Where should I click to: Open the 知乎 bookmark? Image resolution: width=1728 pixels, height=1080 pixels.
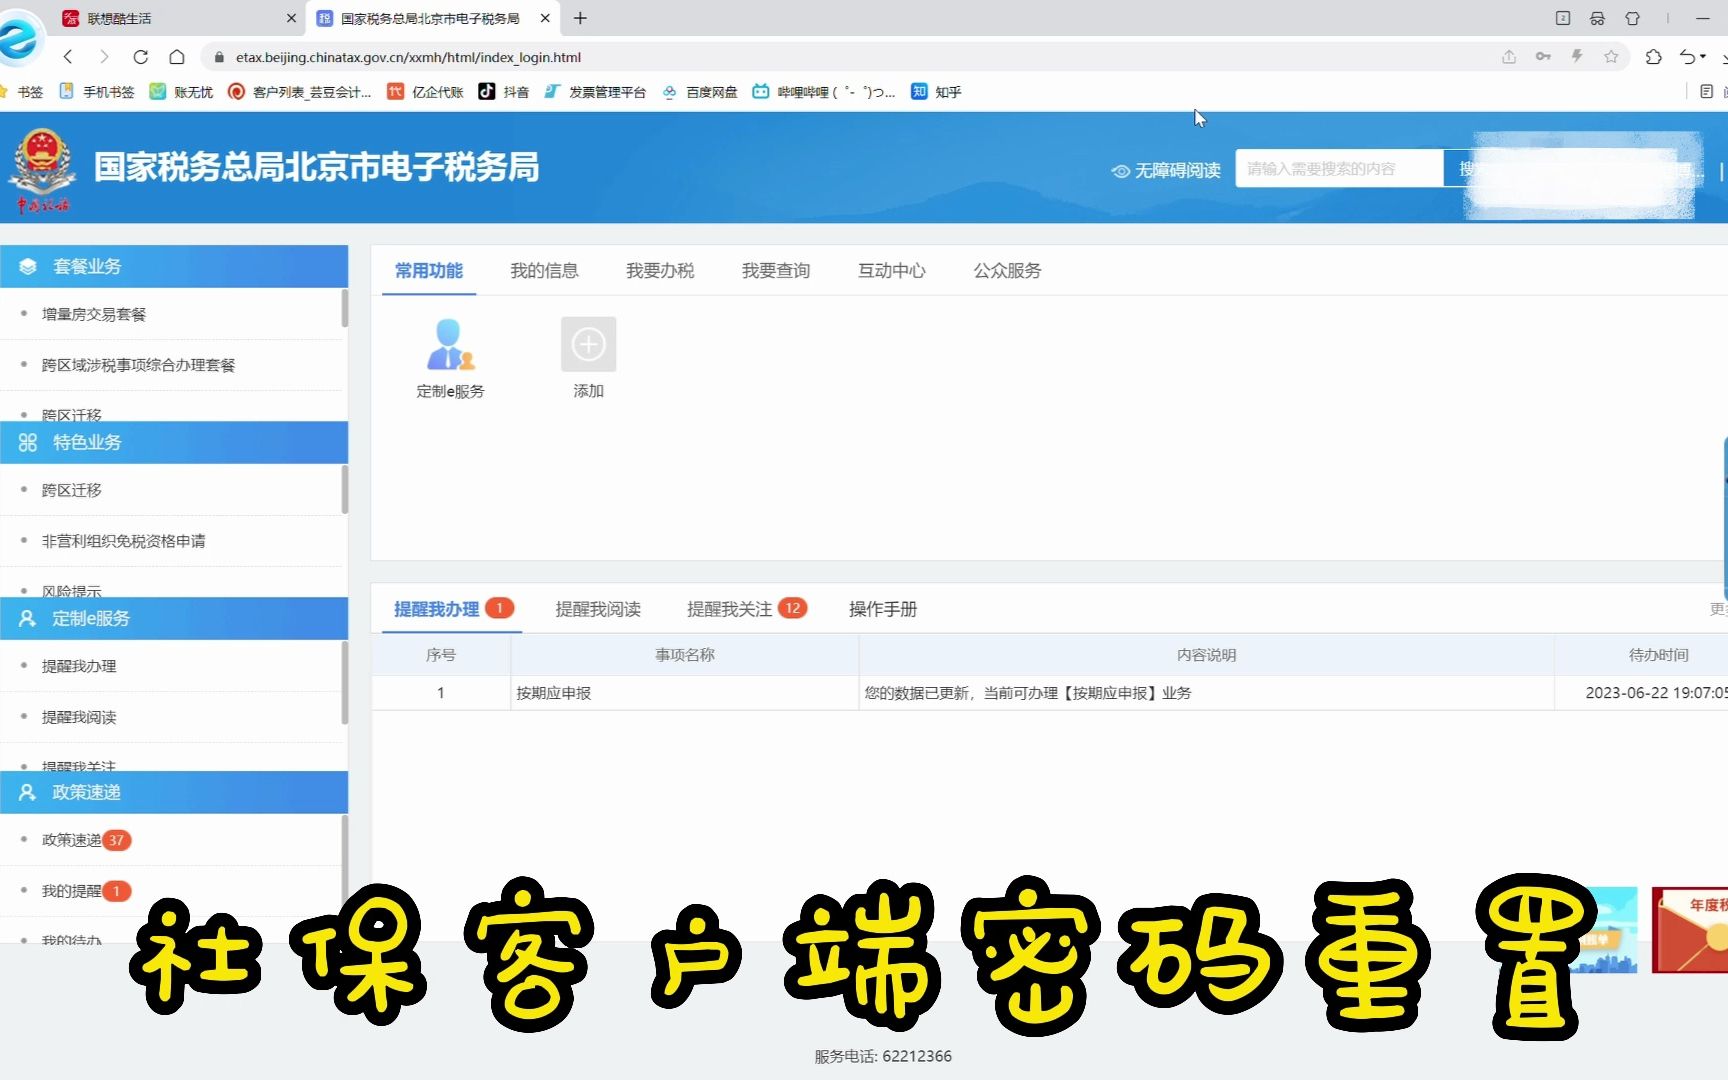click(x=936, y=92)
